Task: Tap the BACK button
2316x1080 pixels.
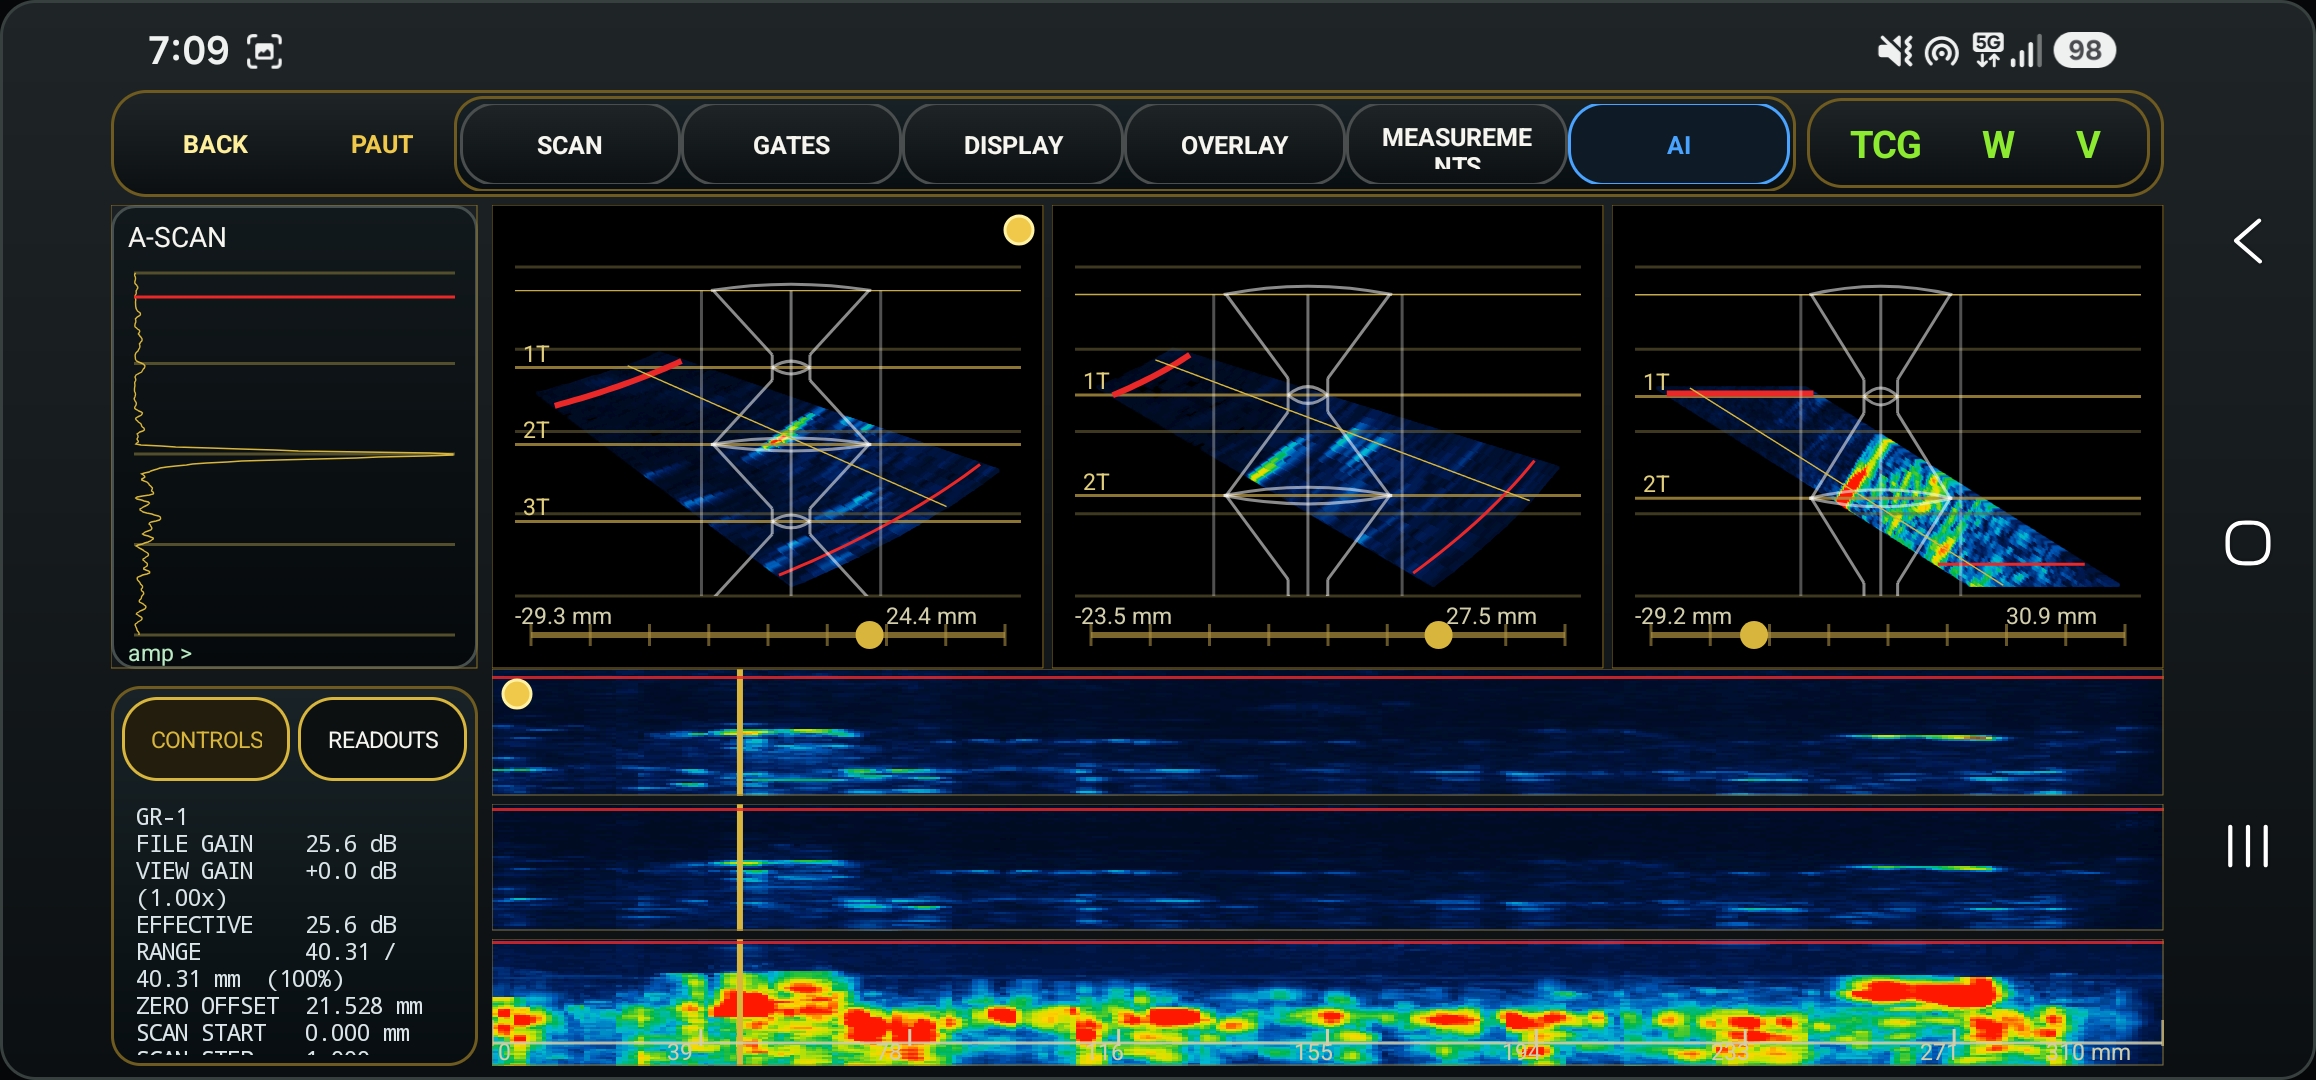Action: point(215,145)
